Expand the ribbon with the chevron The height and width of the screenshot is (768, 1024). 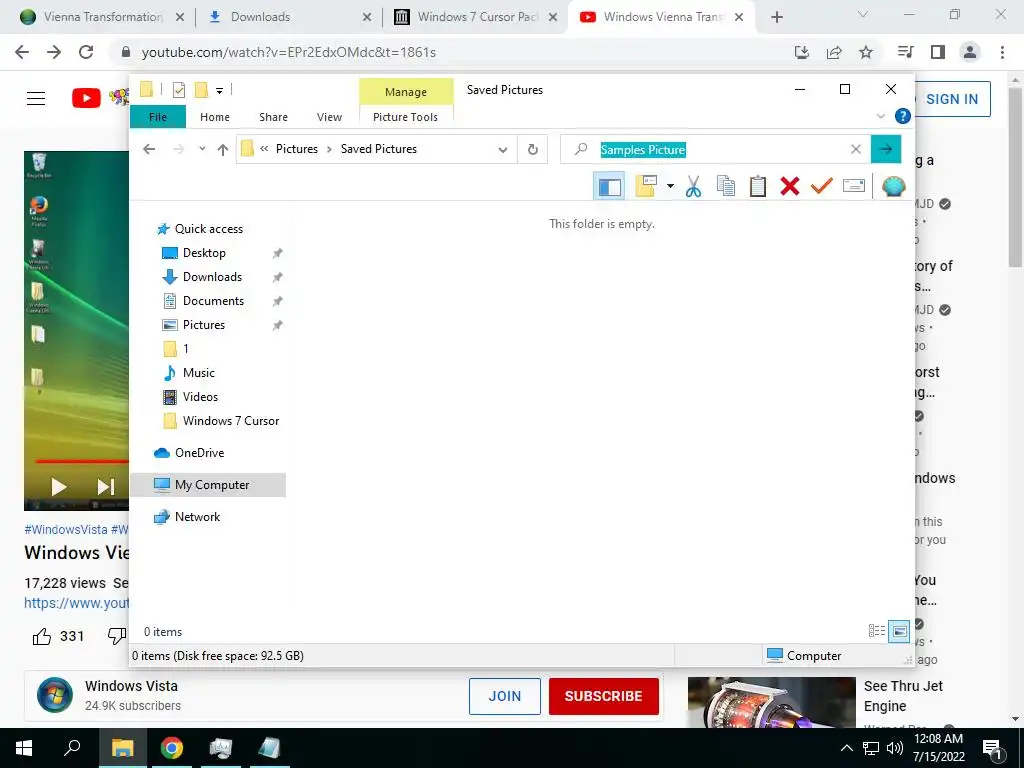point(880,116)
